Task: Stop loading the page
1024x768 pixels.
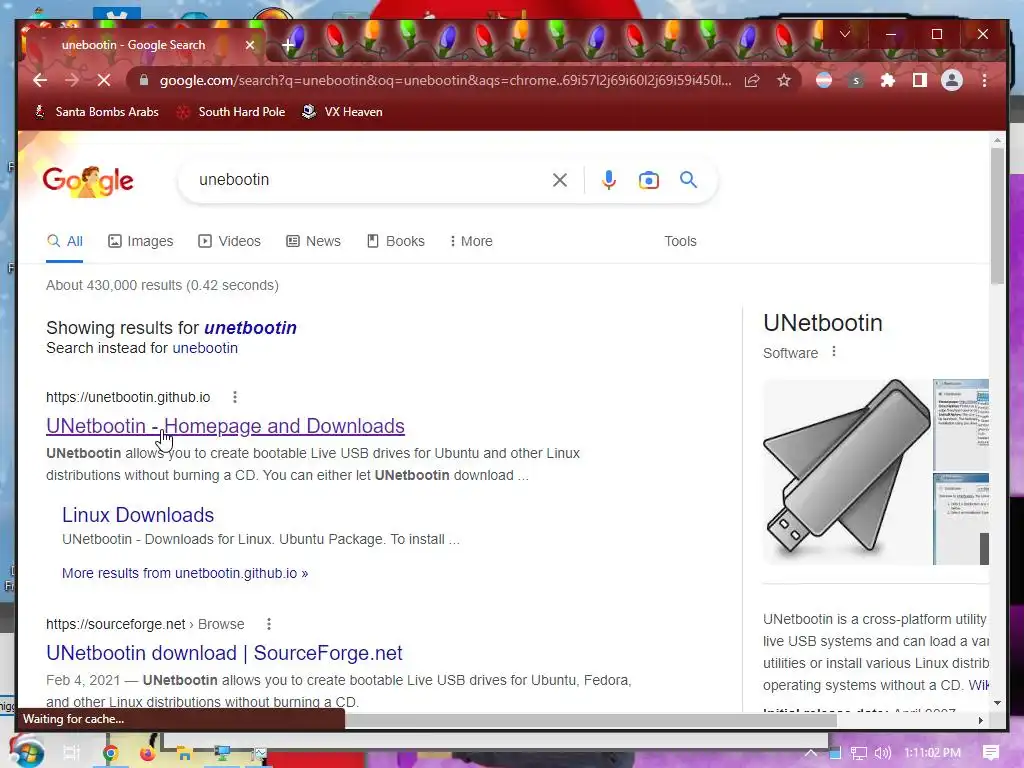Action: click(104, 80)
